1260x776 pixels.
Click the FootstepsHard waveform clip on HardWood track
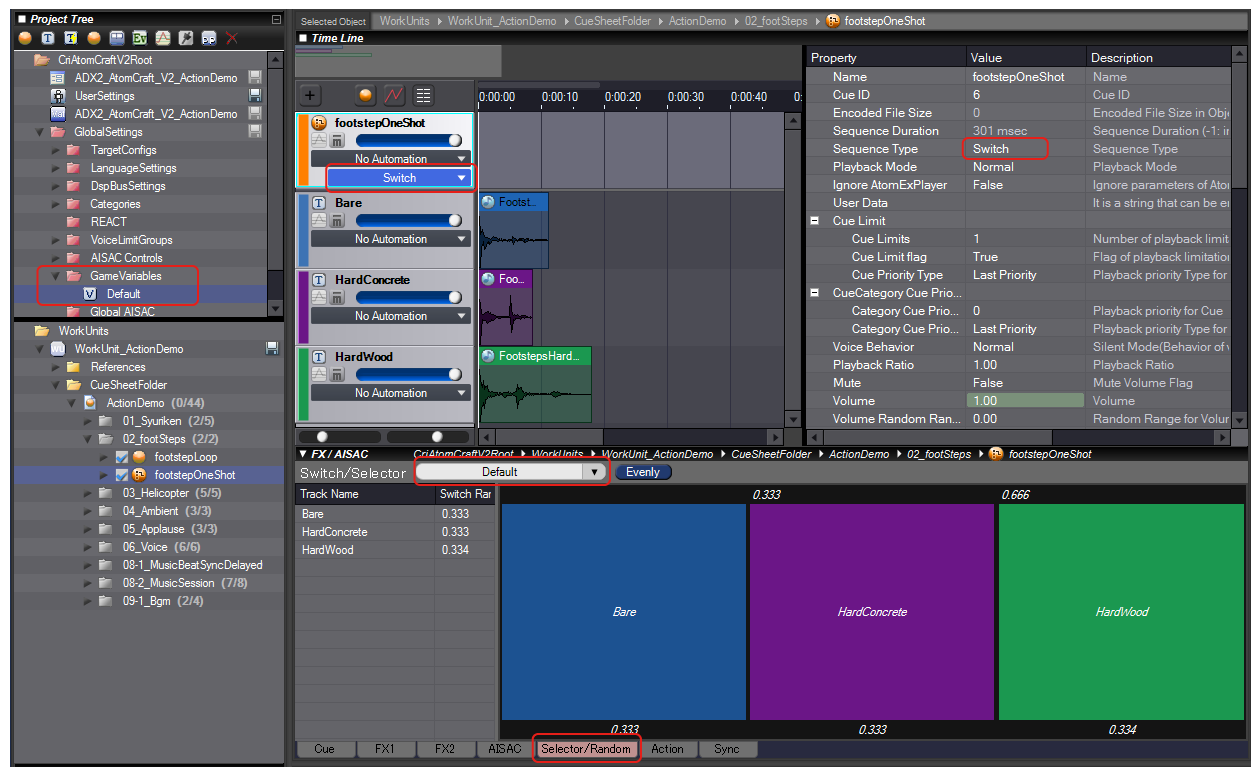[535, 384]
